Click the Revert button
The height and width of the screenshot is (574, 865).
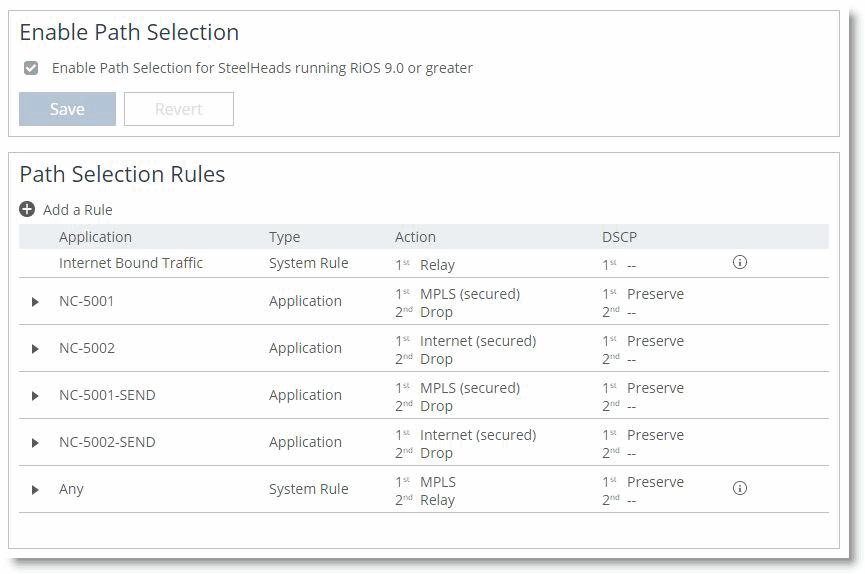[178, 109]
